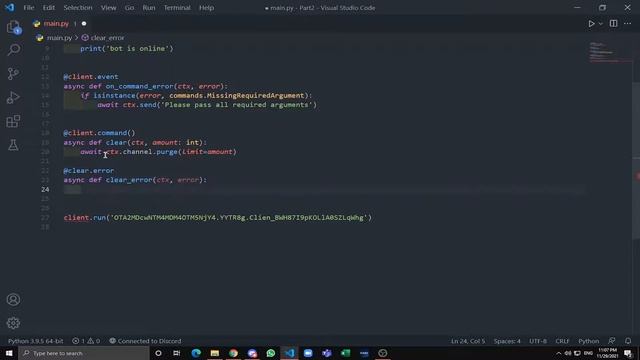Switch to Visual Studio Code taskbar icon
Screen dimensions: 640x360
pos(289,353)
